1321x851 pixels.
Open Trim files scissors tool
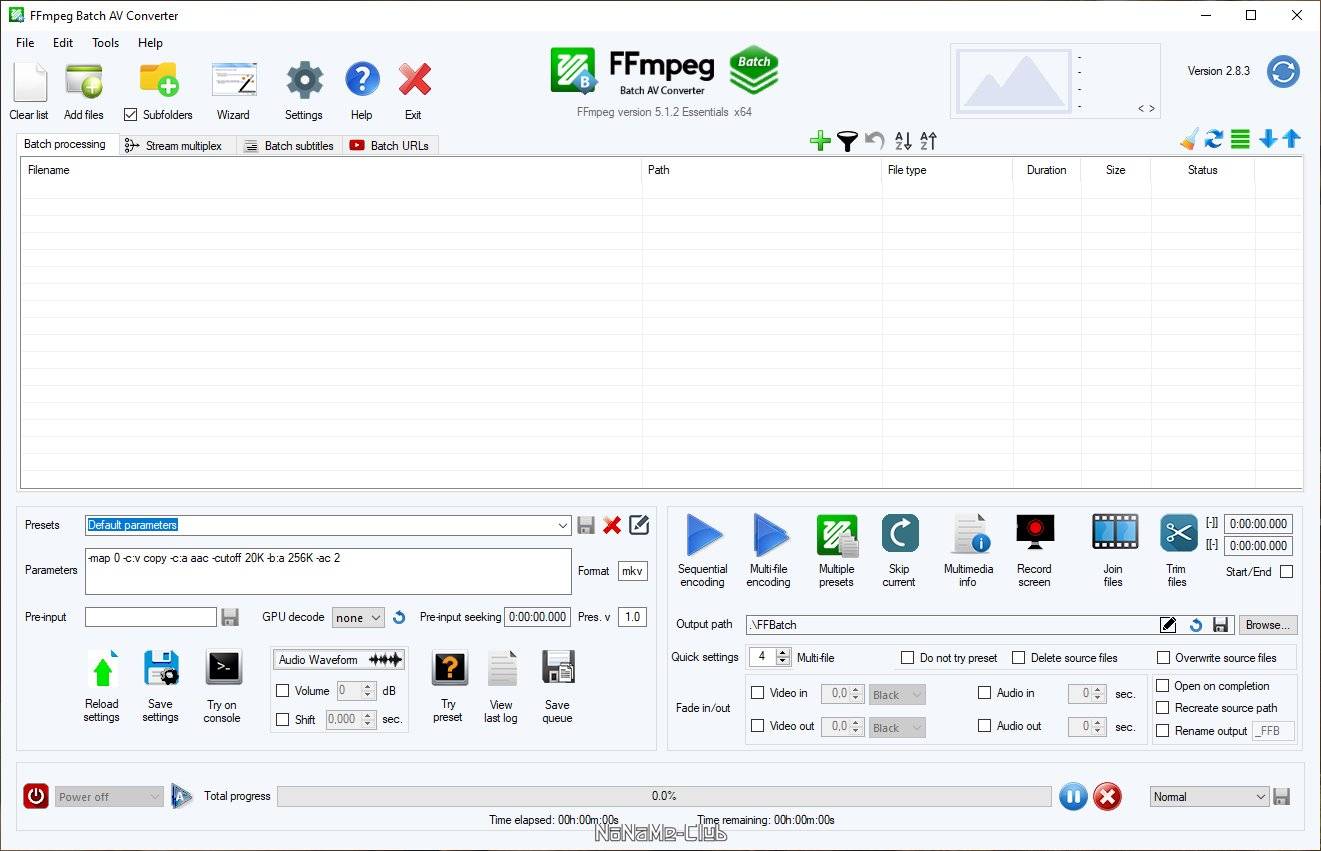pyautogui.click(x=1178, y=533)
